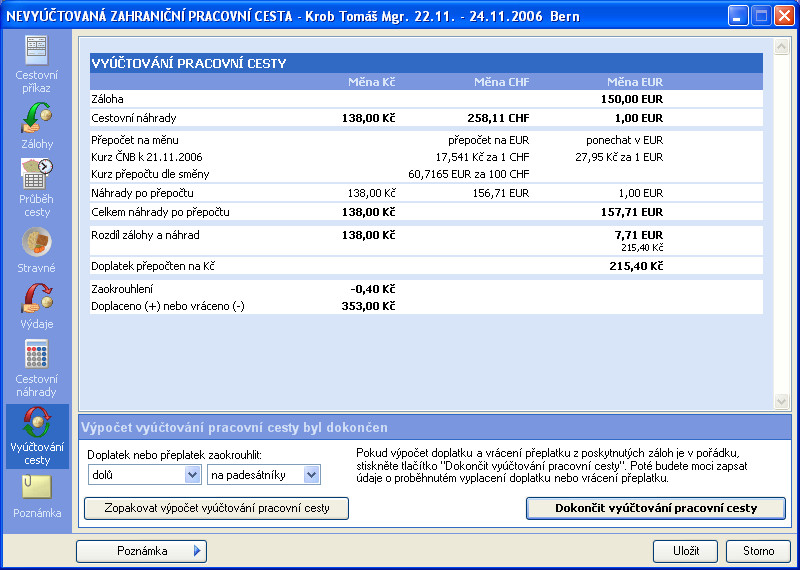Screen dimensions: 800x570
Task: Click the 'Měna EUR' column header
Action: click(635, 82)
